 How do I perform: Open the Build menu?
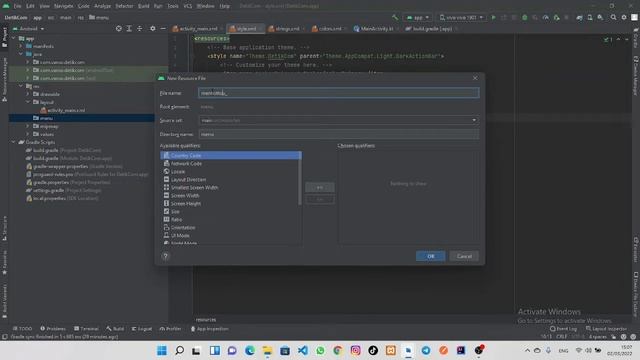(144, 6)
